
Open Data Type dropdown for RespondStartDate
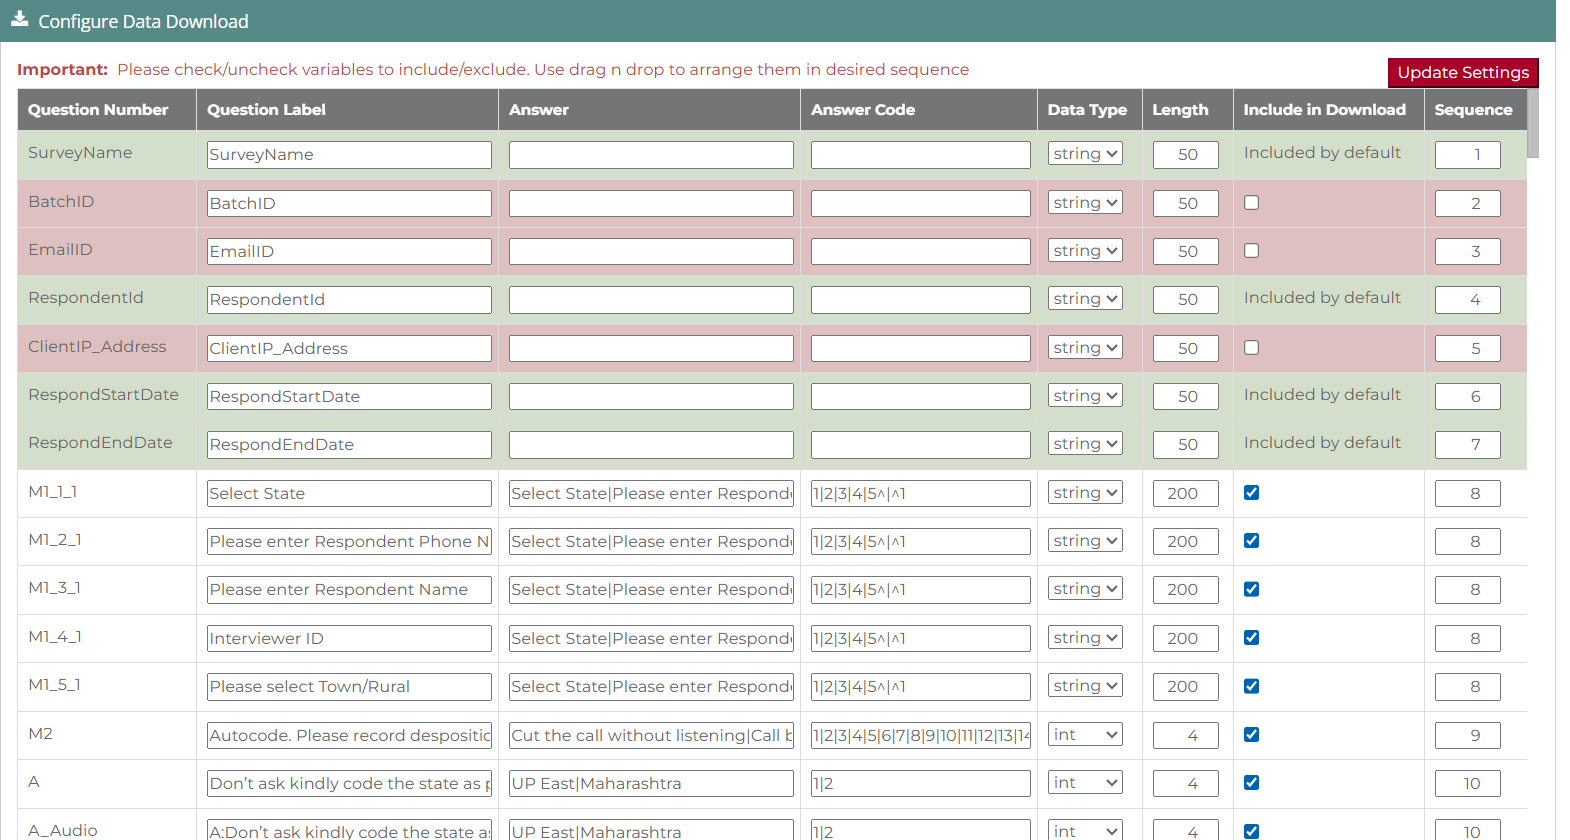pos(1085,396)
